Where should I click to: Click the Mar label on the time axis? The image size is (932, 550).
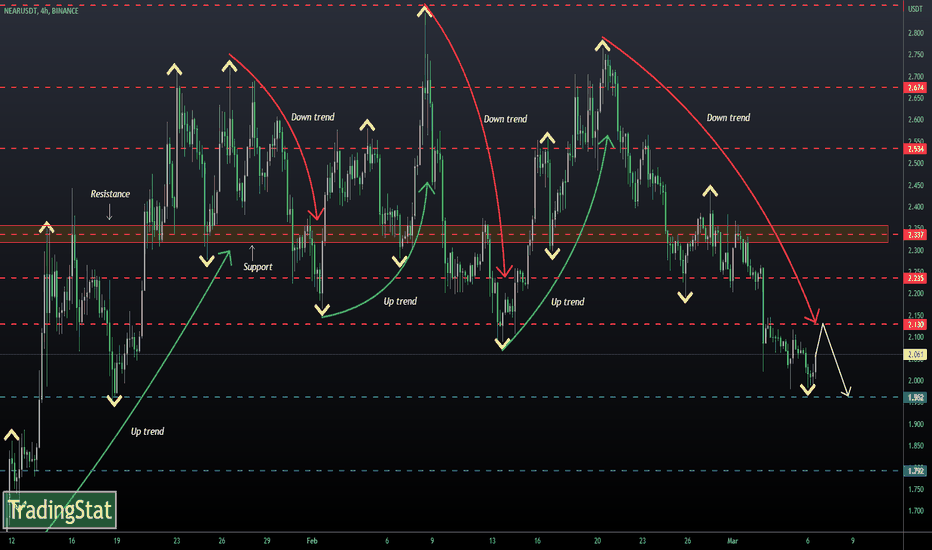click(x=732, y=541)
